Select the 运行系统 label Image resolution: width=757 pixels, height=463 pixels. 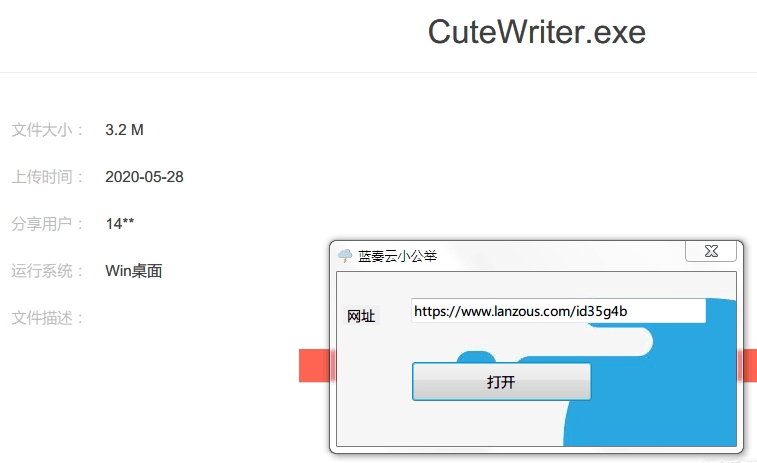49,271
